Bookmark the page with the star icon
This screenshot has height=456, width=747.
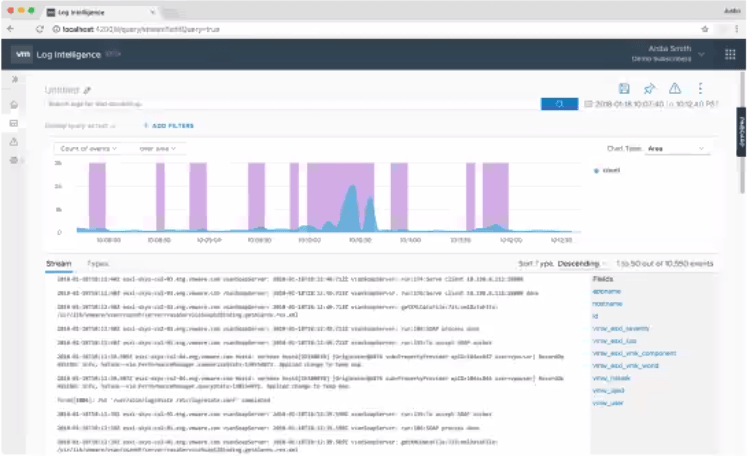[x=705, y=29]
